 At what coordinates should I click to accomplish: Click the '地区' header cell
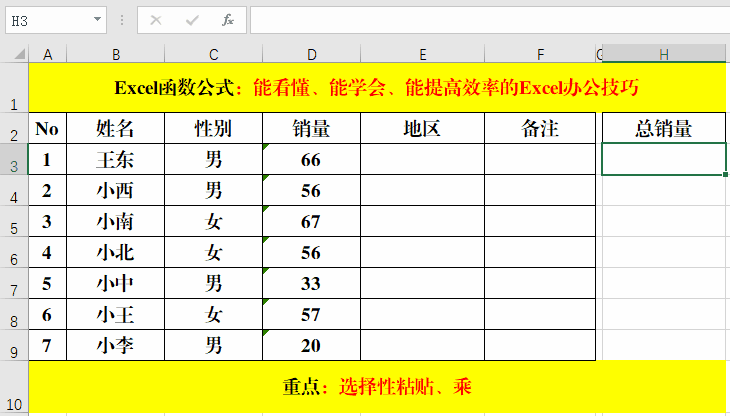pos(422,128)
